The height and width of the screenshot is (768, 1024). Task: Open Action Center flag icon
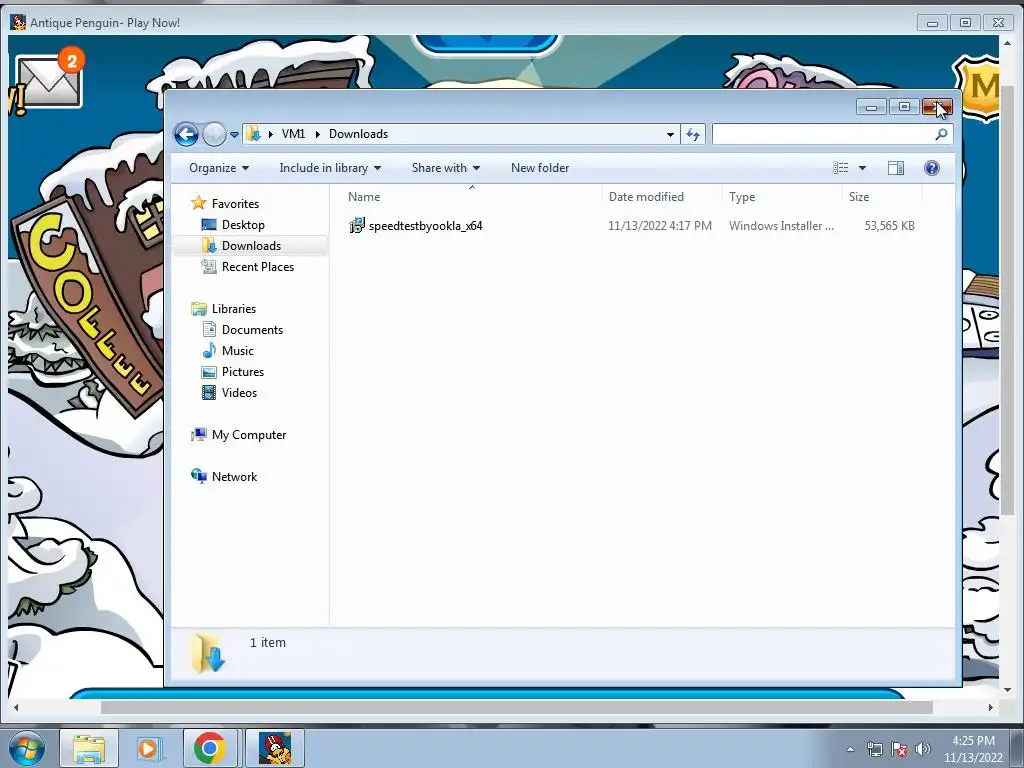(x=899, y=749)
